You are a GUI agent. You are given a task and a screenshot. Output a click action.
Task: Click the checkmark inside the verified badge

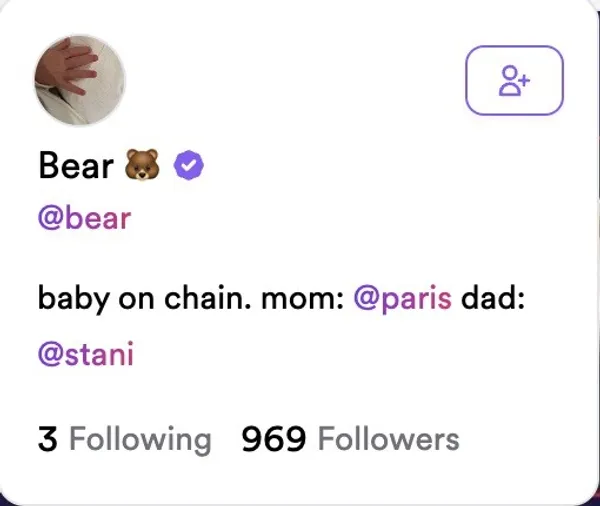189,166
